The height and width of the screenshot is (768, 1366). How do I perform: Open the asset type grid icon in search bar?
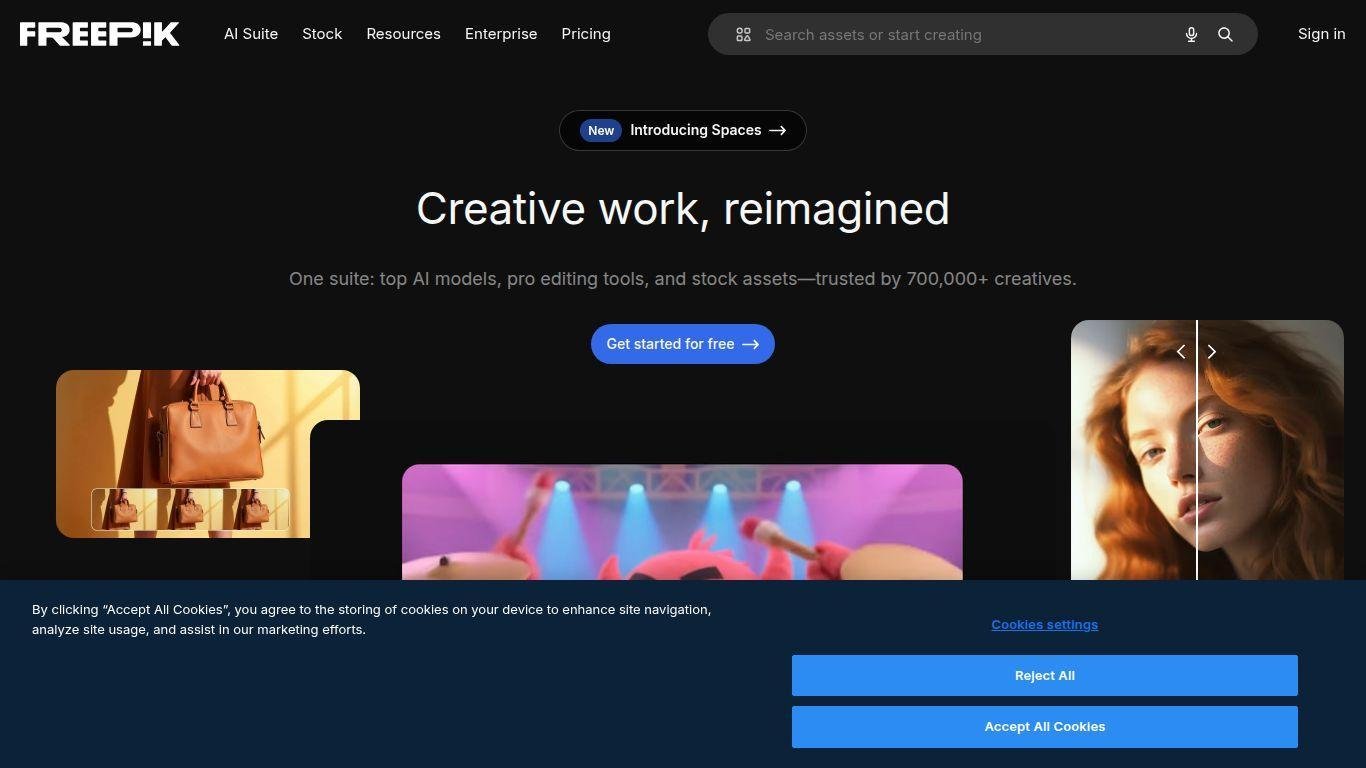(743, 34)
